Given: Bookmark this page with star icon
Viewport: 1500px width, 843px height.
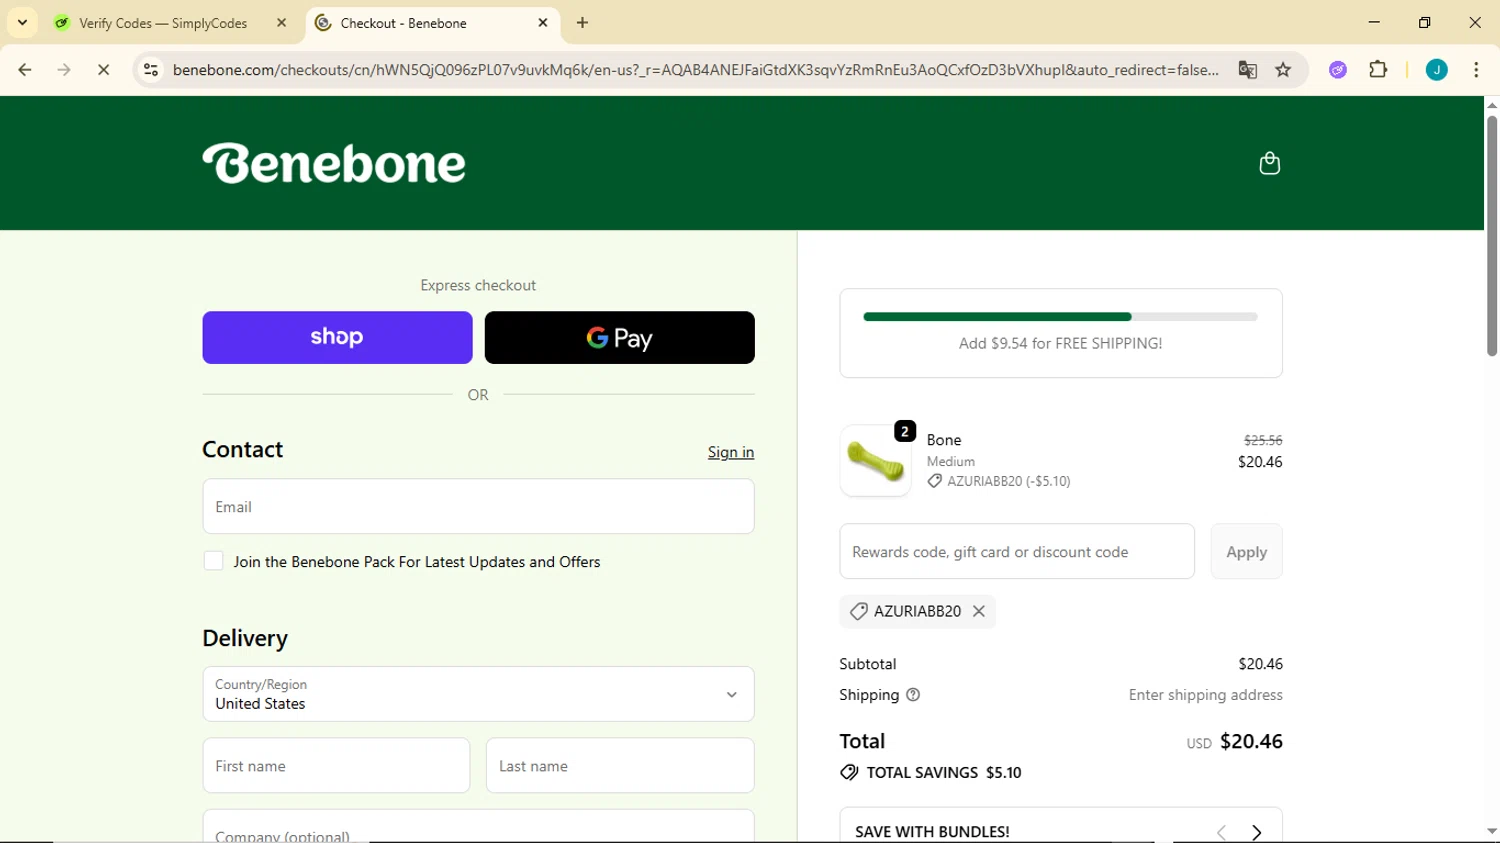Looking at the screenshot, I should click(x=1283, y=70).
